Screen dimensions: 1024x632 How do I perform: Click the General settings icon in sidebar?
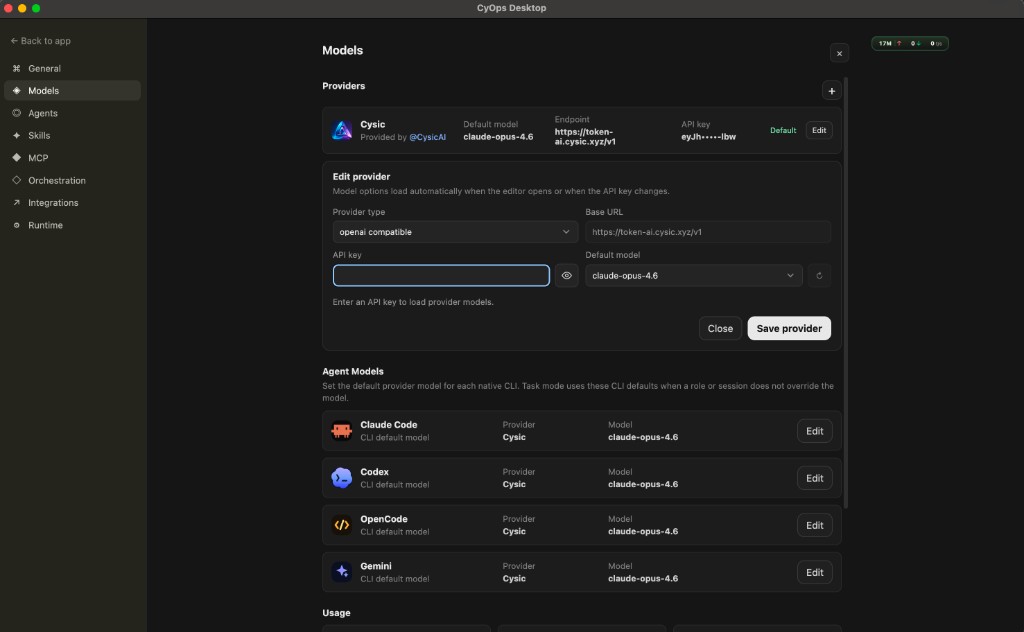(x=16, y=69)
